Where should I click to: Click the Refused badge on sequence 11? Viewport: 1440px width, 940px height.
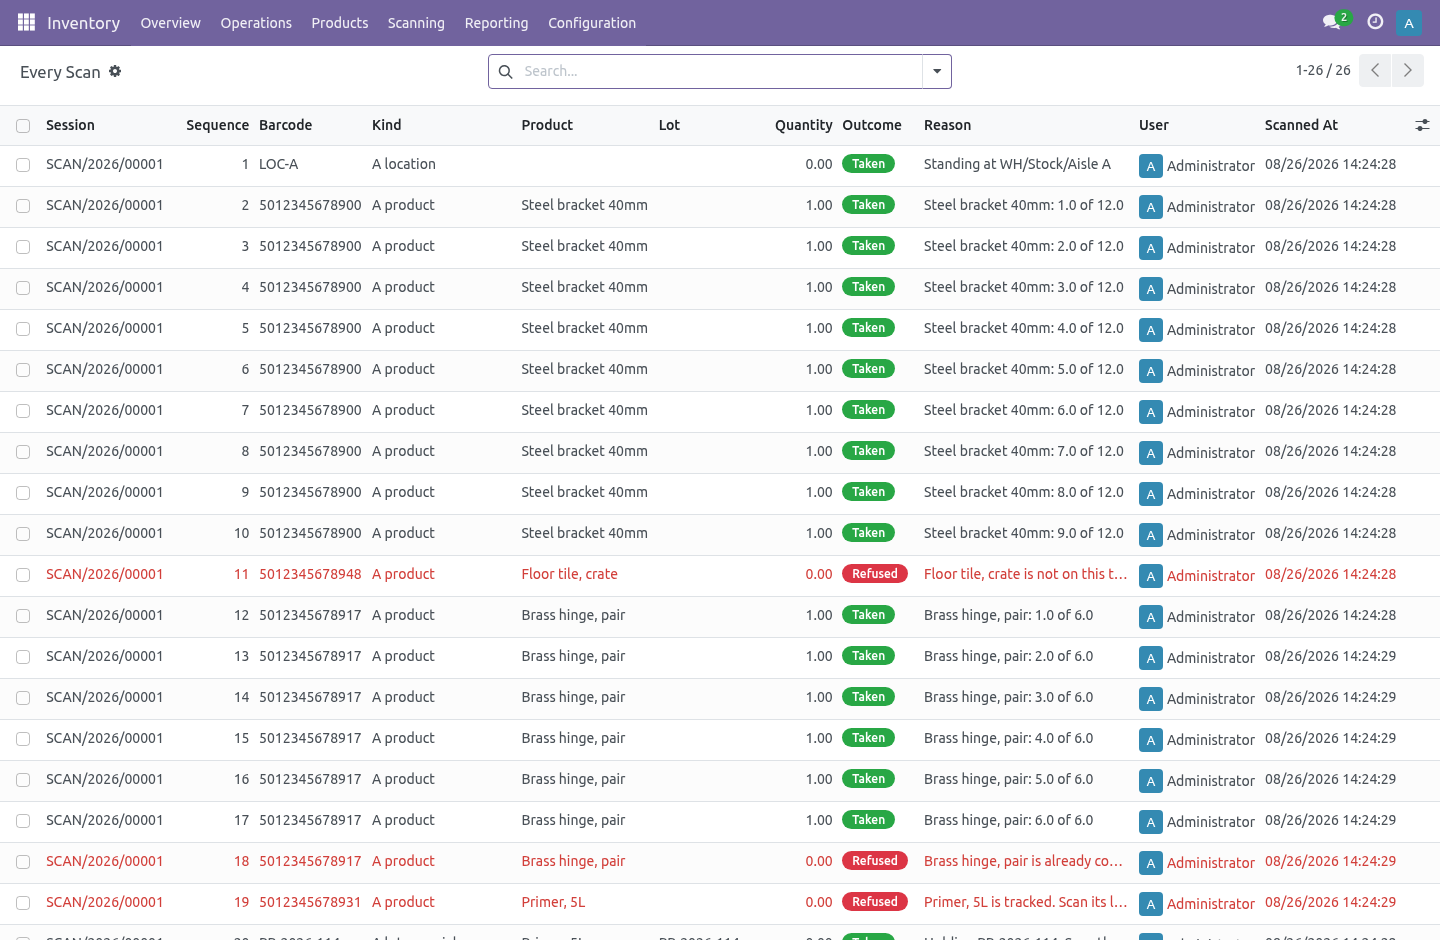click(x=875, y=574)
